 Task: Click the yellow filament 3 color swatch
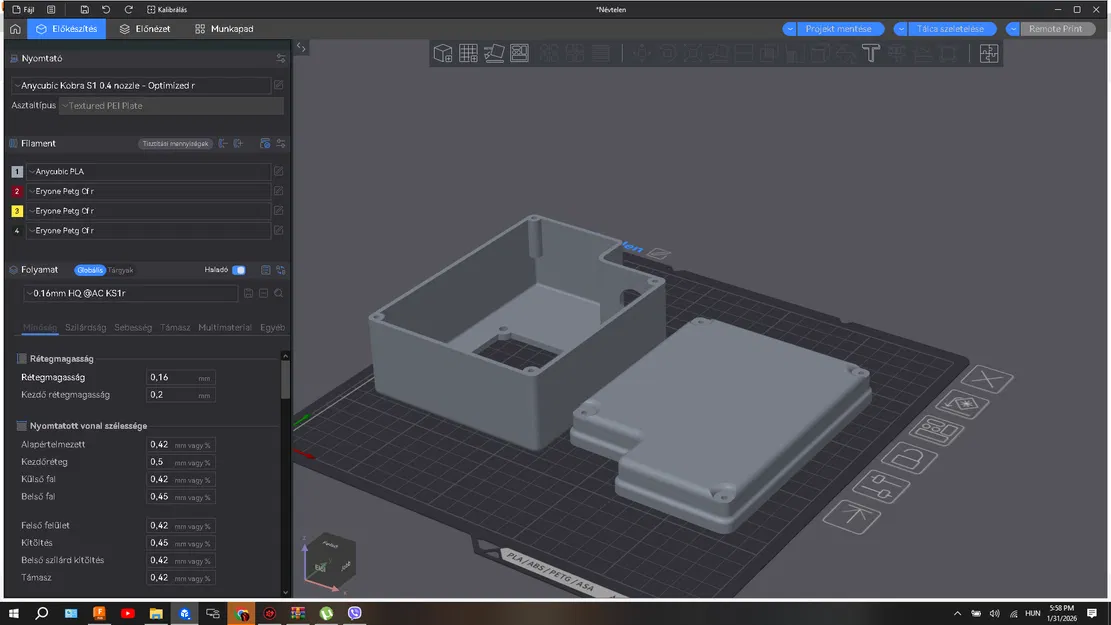16,211
